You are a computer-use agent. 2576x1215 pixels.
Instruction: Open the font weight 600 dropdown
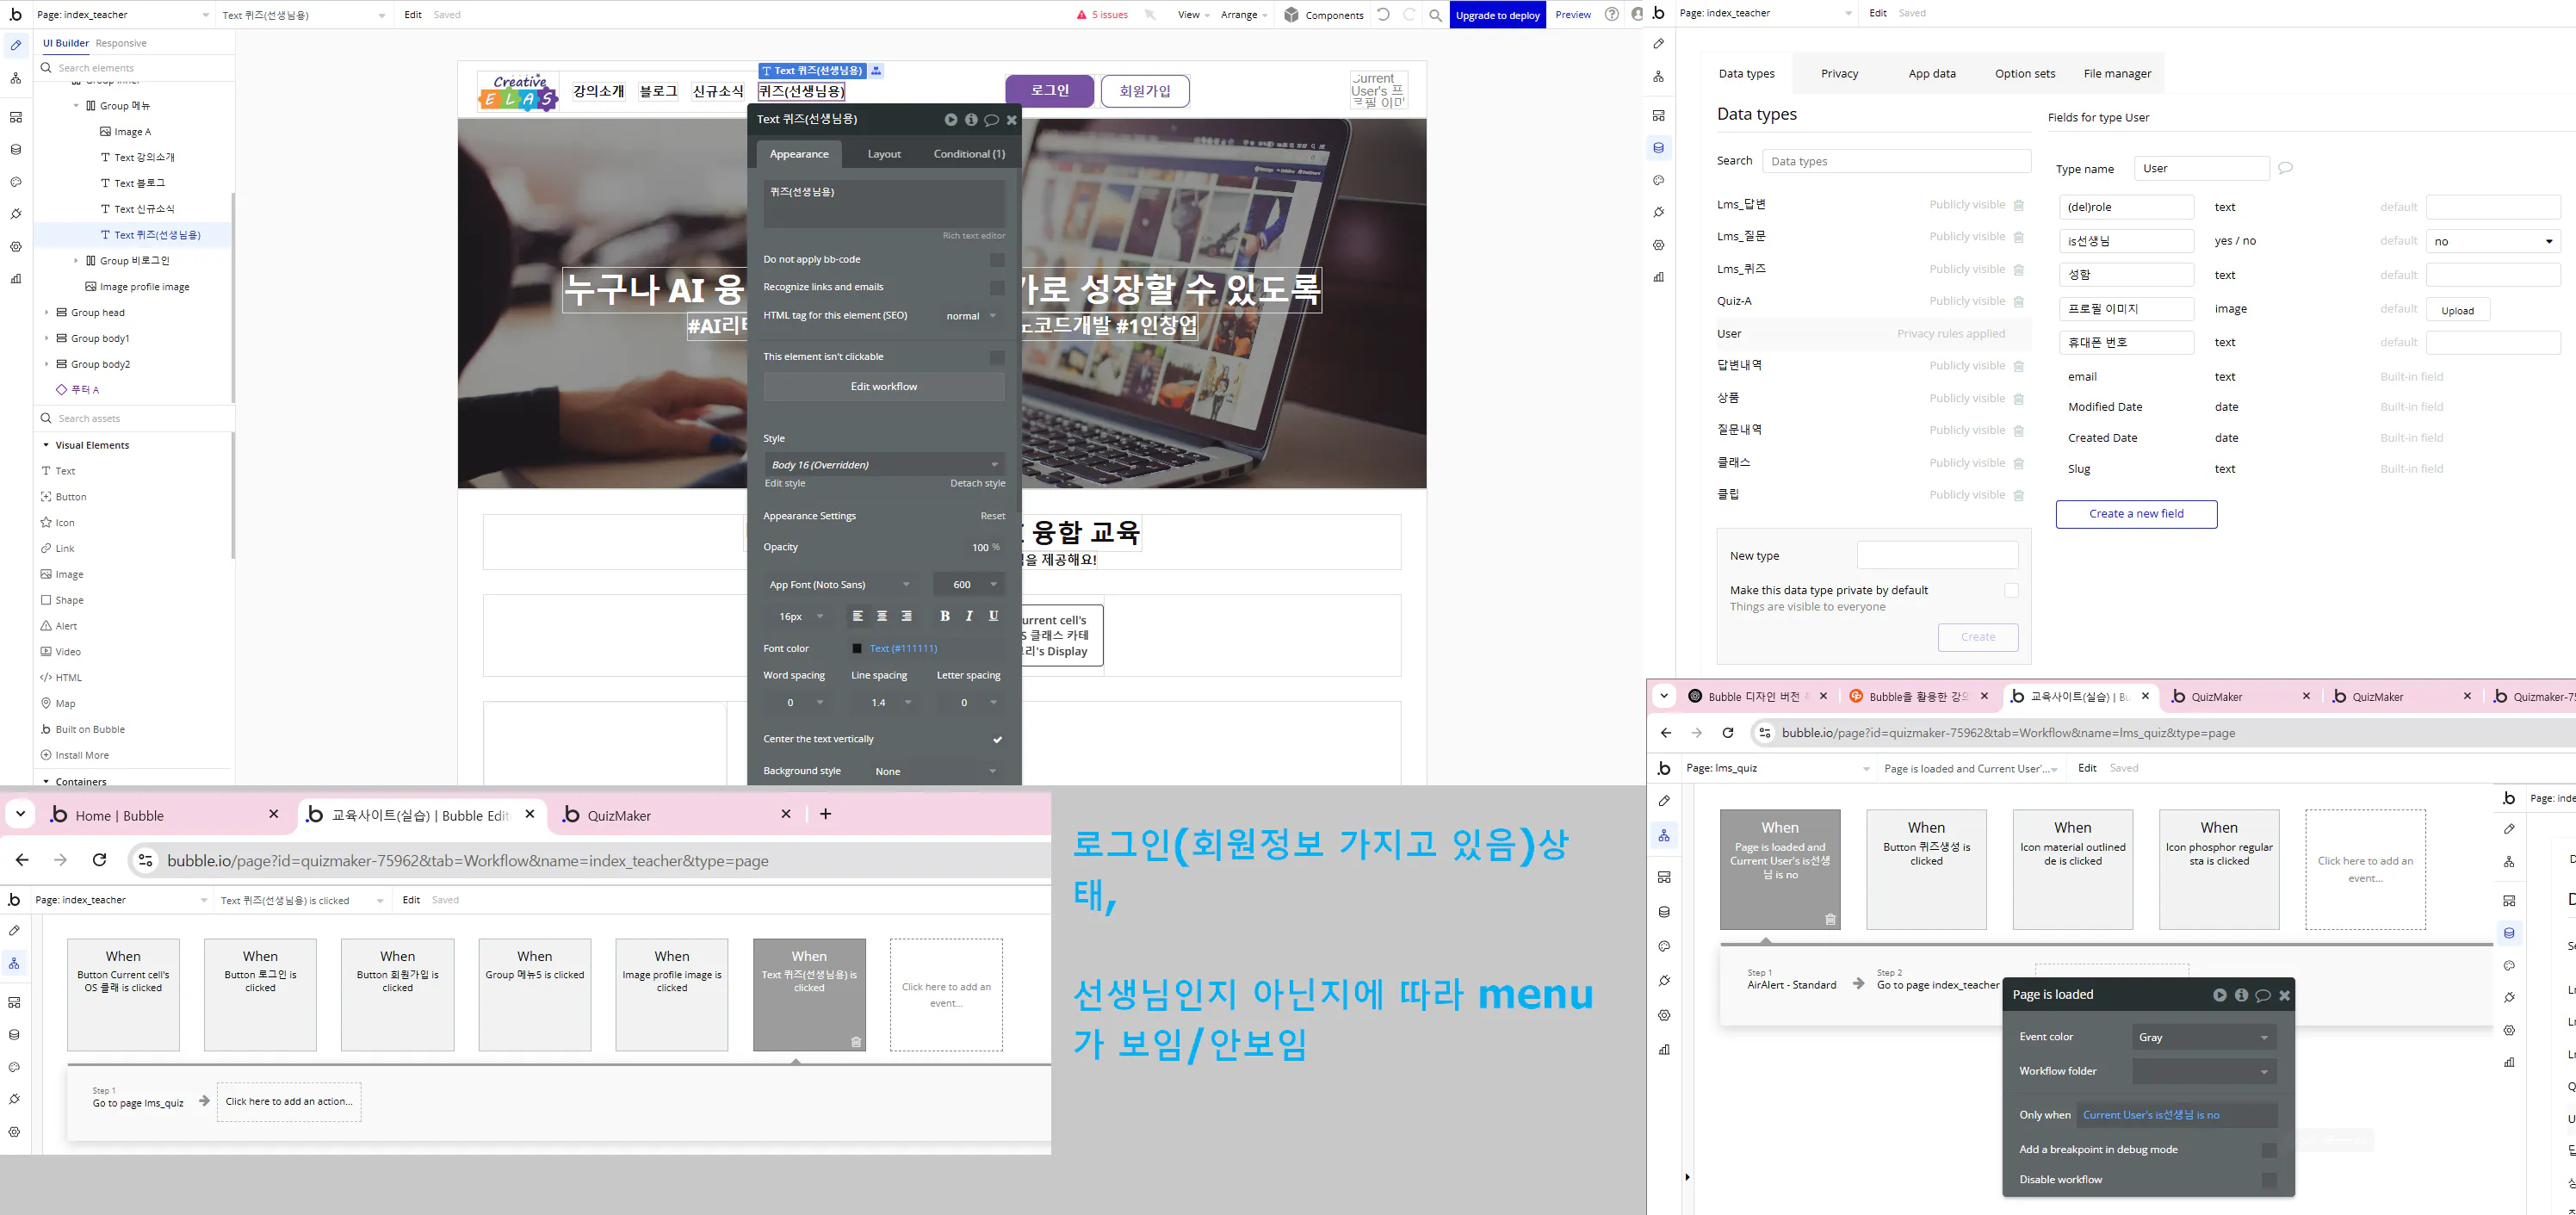[968, 584]
